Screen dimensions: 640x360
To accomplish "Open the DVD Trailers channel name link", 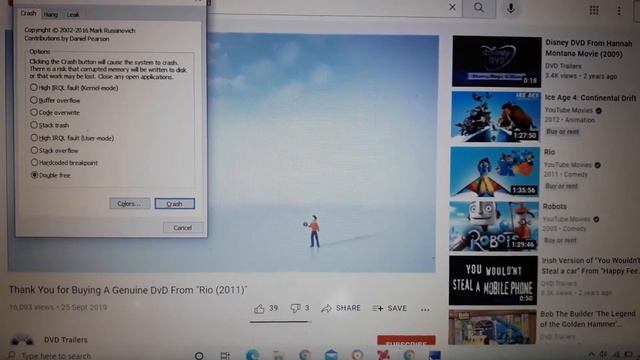I will pos(66,340).
